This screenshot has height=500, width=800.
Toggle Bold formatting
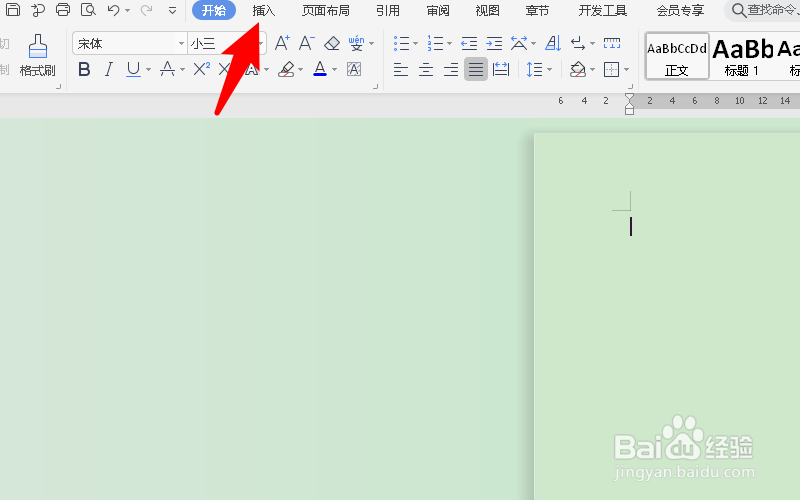[85, 69]
